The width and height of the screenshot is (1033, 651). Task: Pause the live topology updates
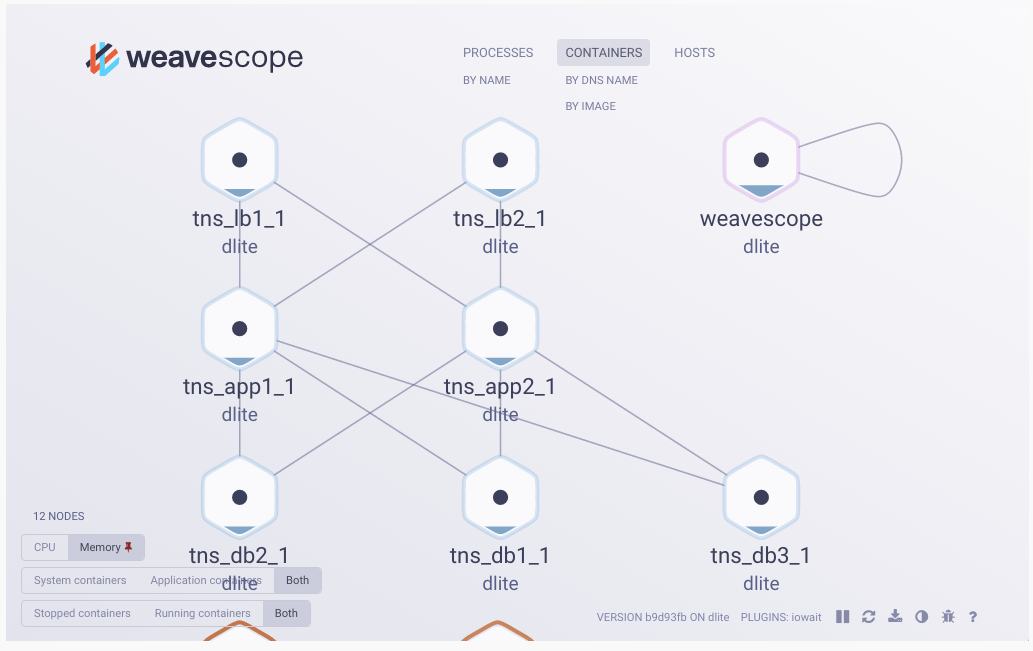tap(843, 617)
